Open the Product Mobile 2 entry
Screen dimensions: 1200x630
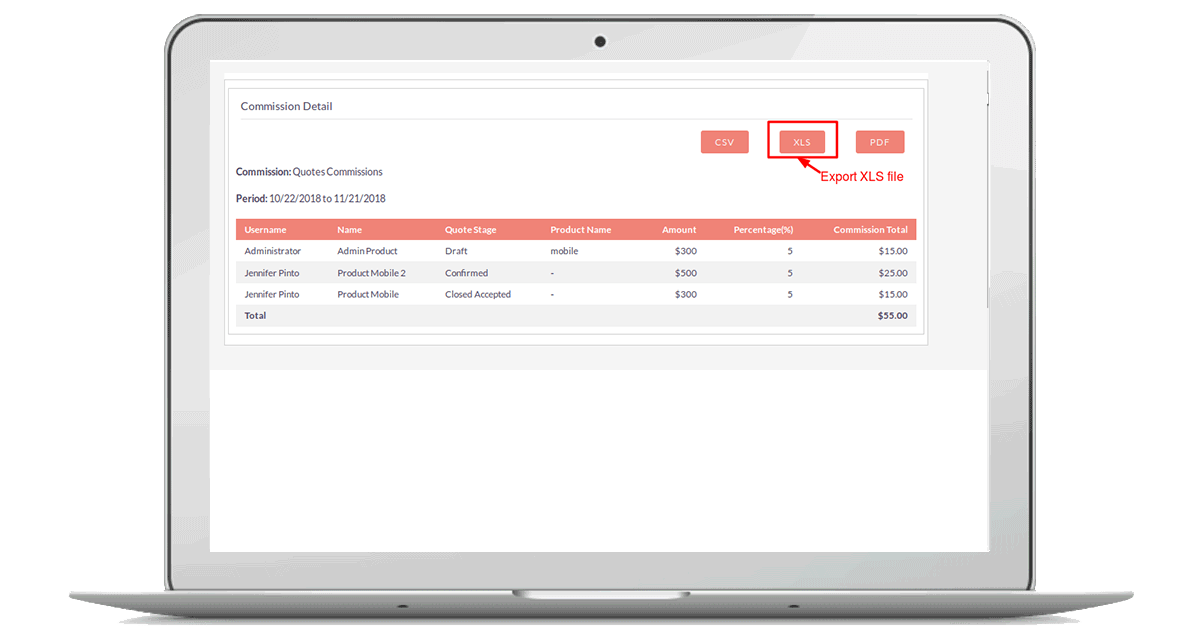(x=371, y=273)
